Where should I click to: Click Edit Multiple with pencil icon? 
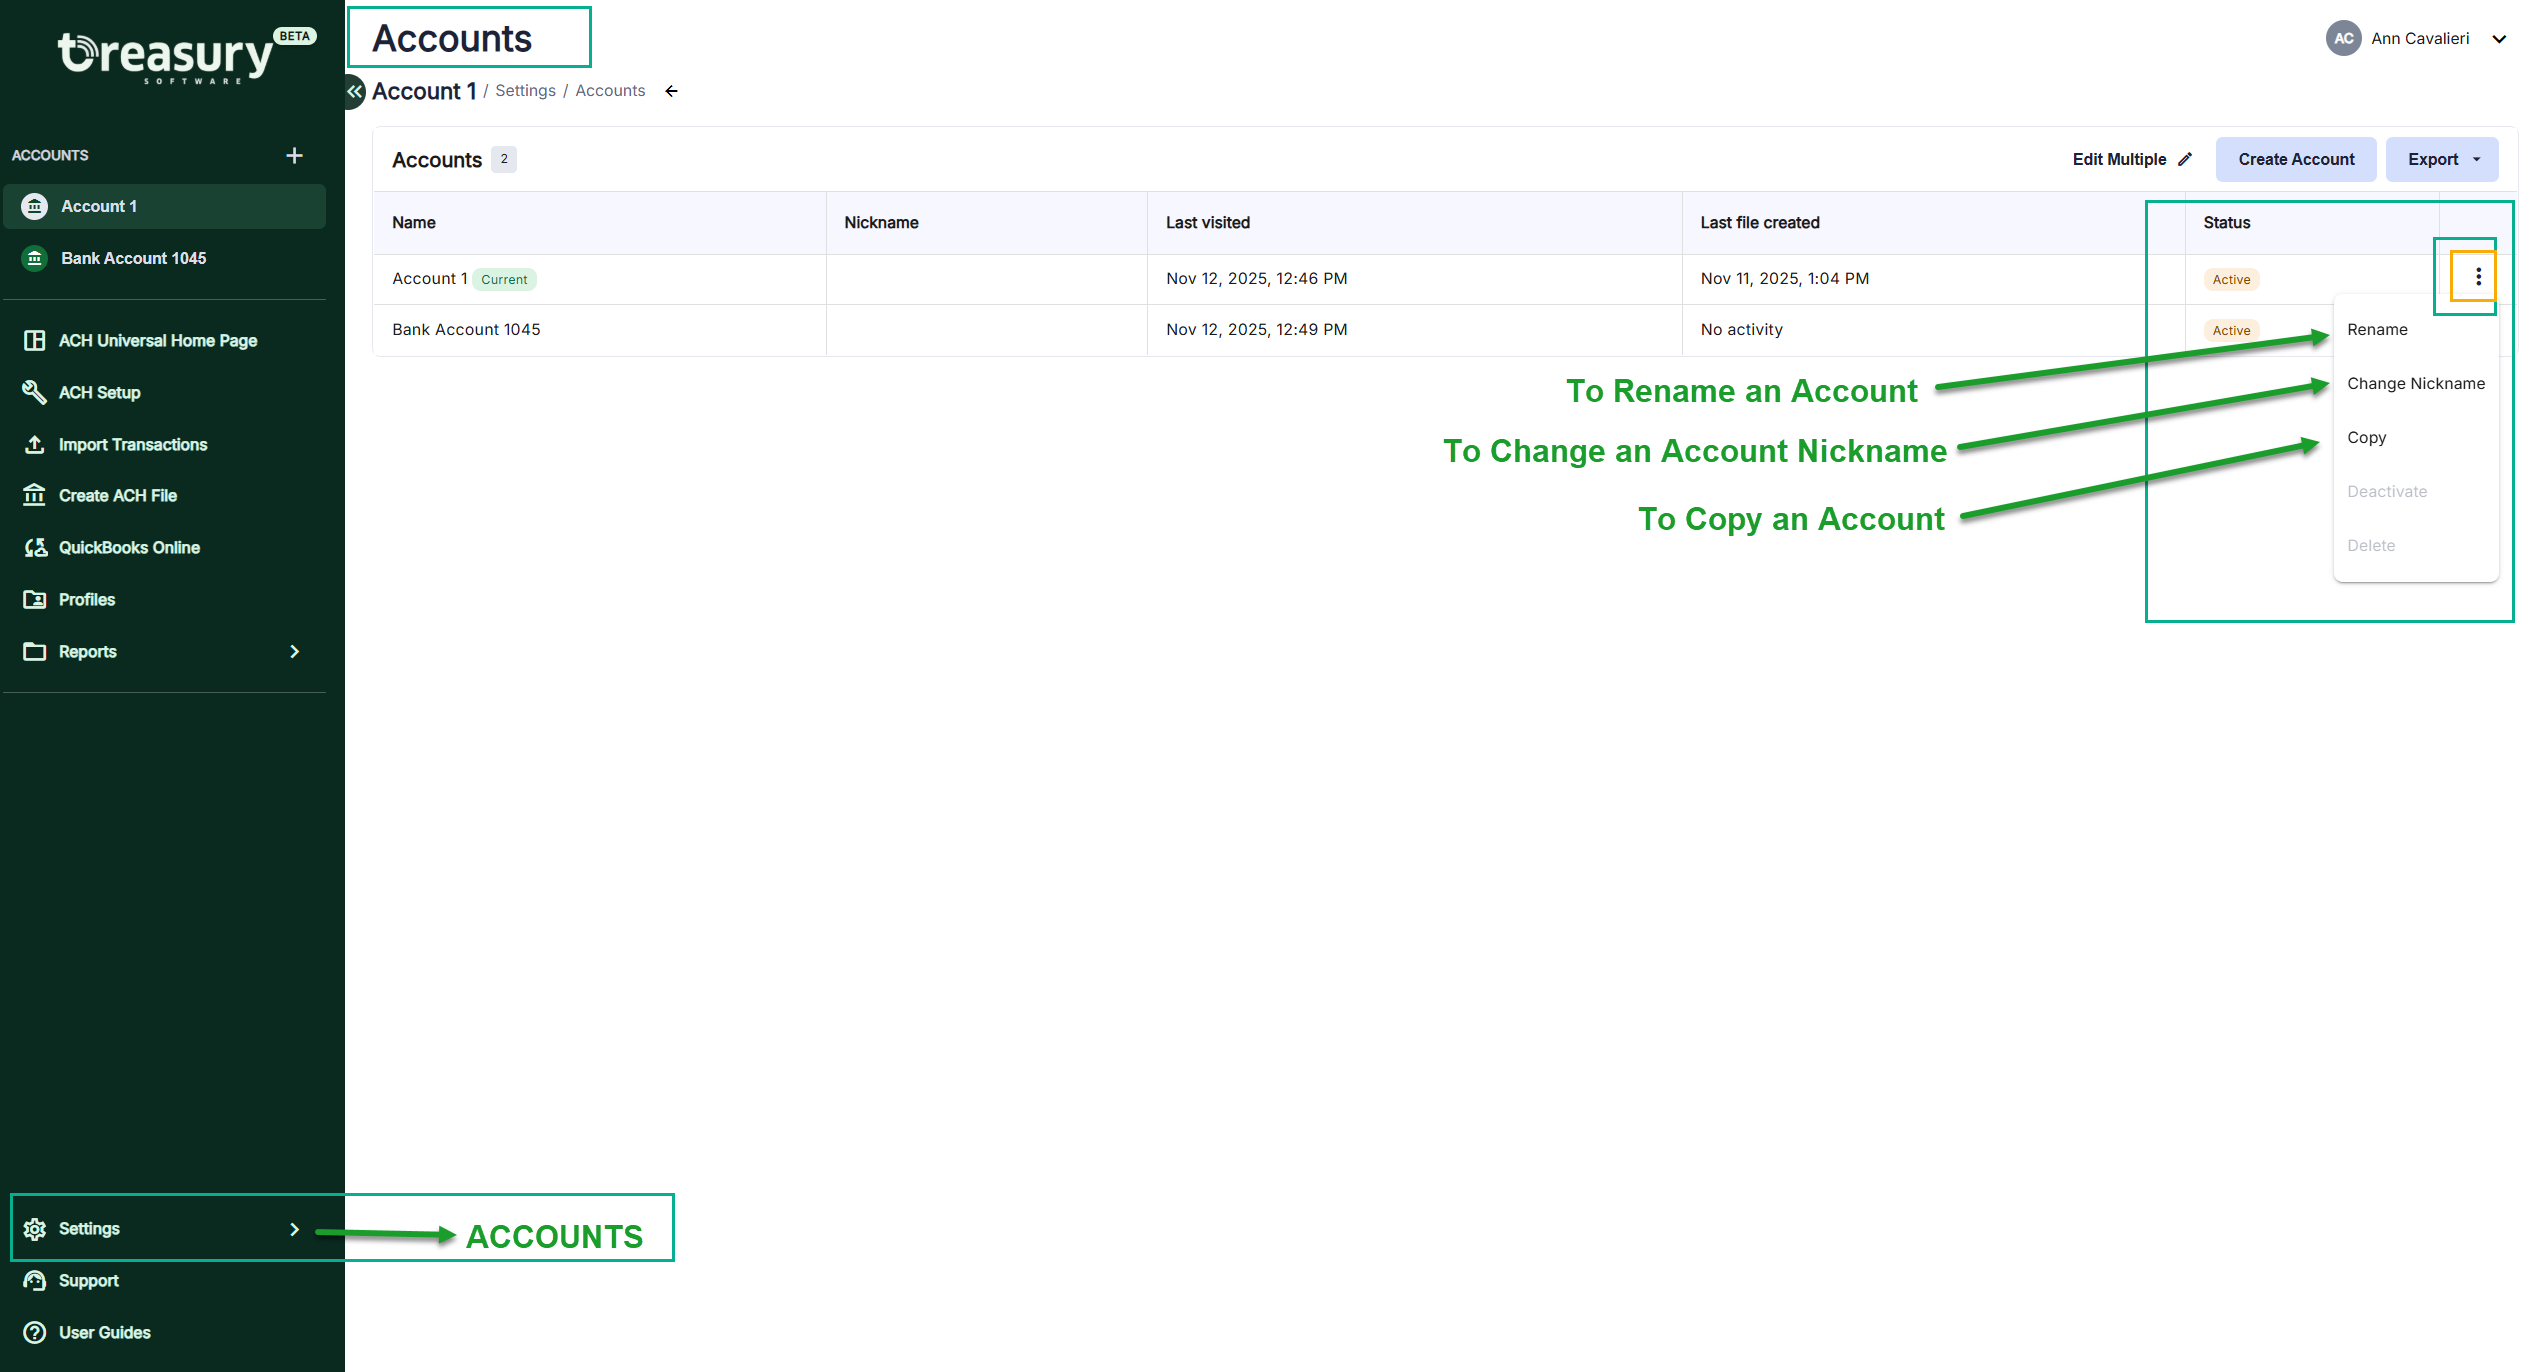click(2131, 159)
